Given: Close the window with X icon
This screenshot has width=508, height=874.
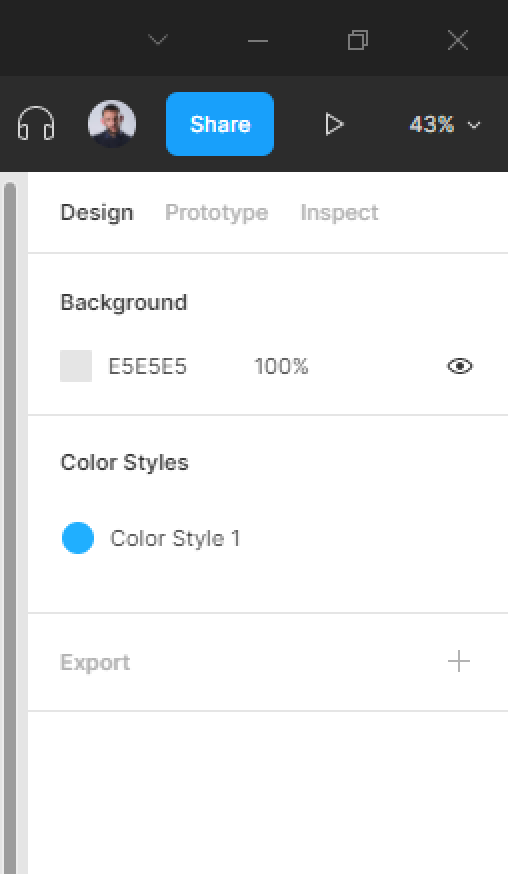Looking at the screenshot, I should pyautogui.click(x=458, y=40).
